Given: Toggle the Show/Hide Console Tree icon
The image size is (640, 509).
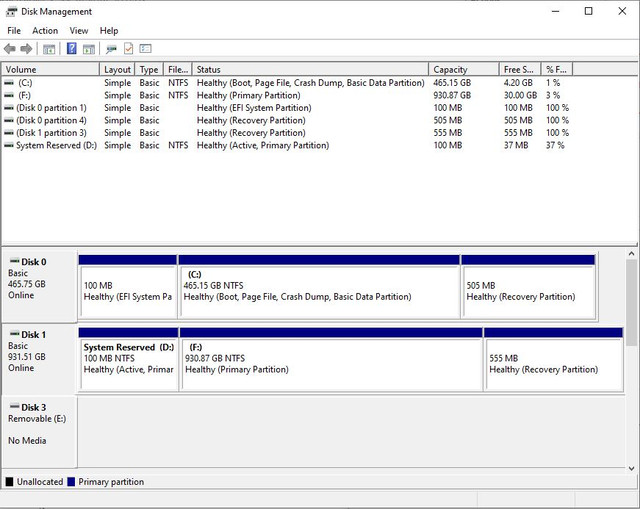Looking at the screenshot, I should [49, 49].
